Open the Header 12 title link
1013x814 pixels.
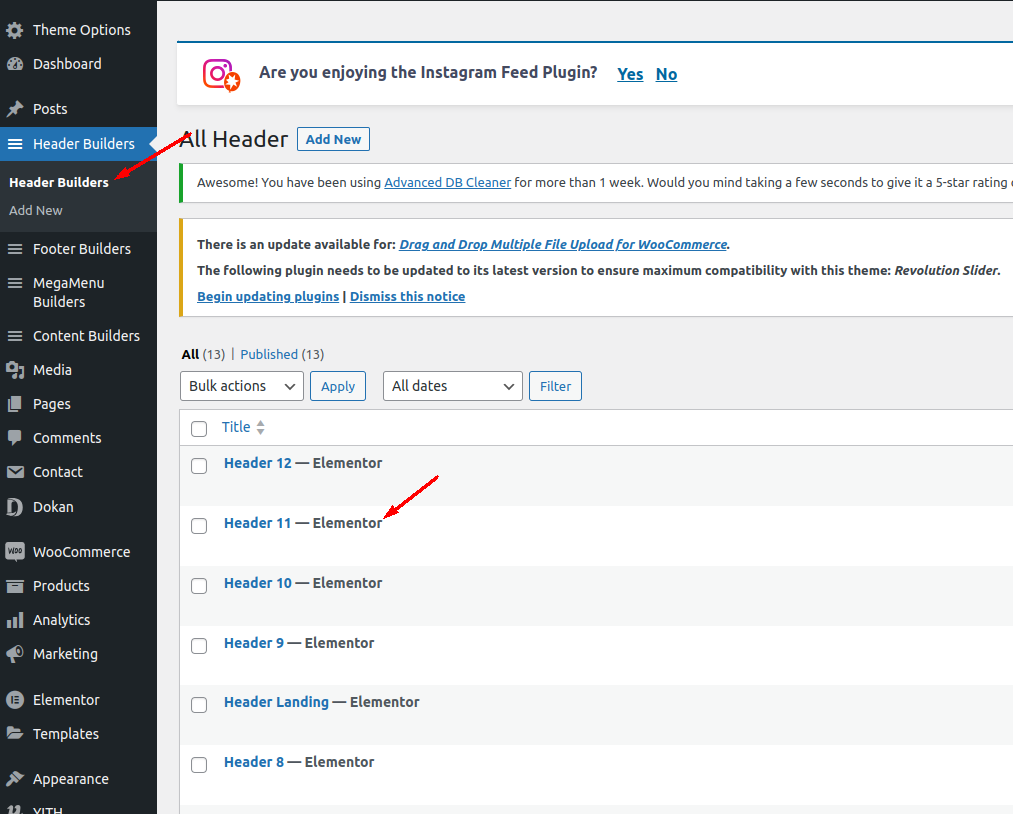(x=258, y=463)
